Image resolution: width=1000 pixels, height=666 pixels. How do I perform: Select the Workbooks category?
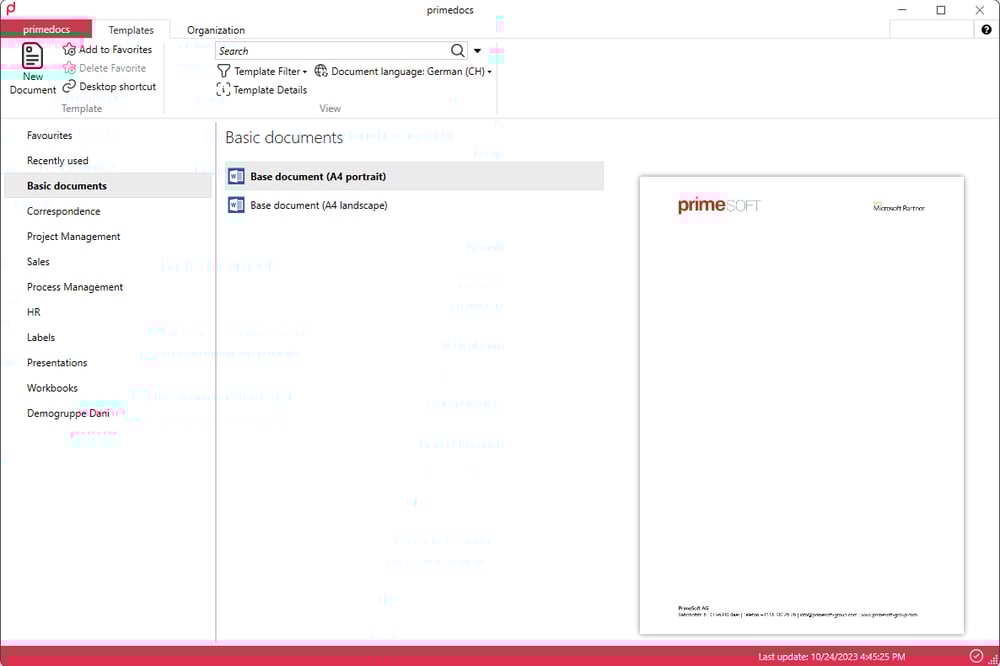(x=108, y=388)
